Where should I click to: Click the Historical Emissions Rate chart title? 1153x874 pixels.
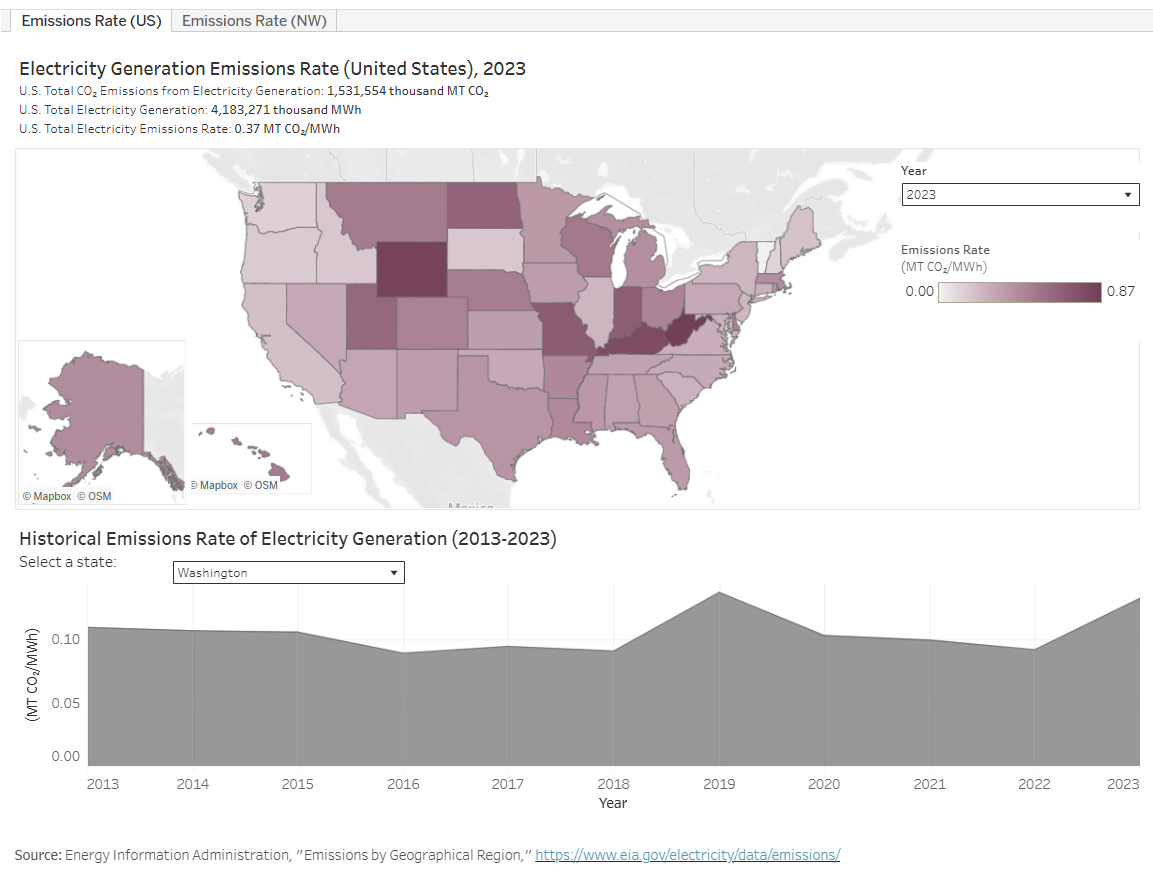click(x=288, y=539)
